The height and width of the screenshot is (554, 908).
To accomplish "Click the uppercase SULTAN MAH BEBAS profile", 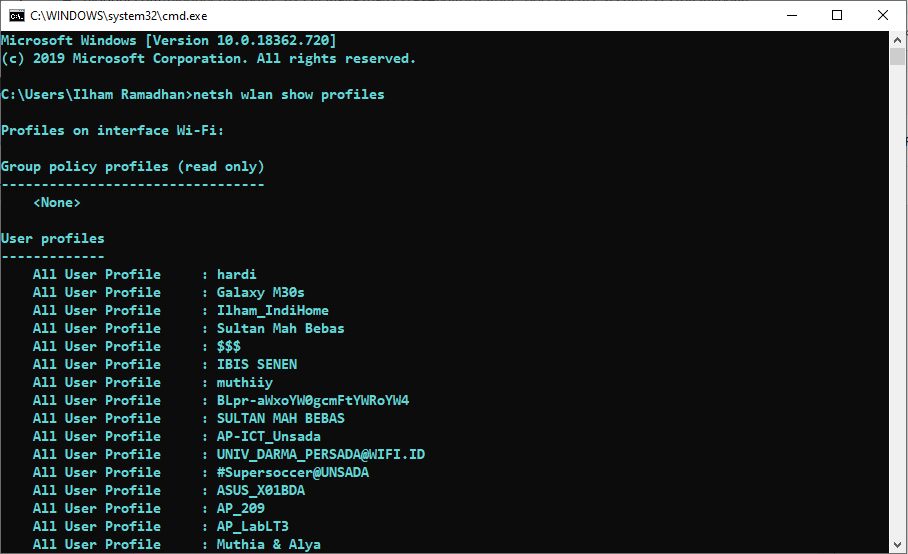I will [280, 418].
